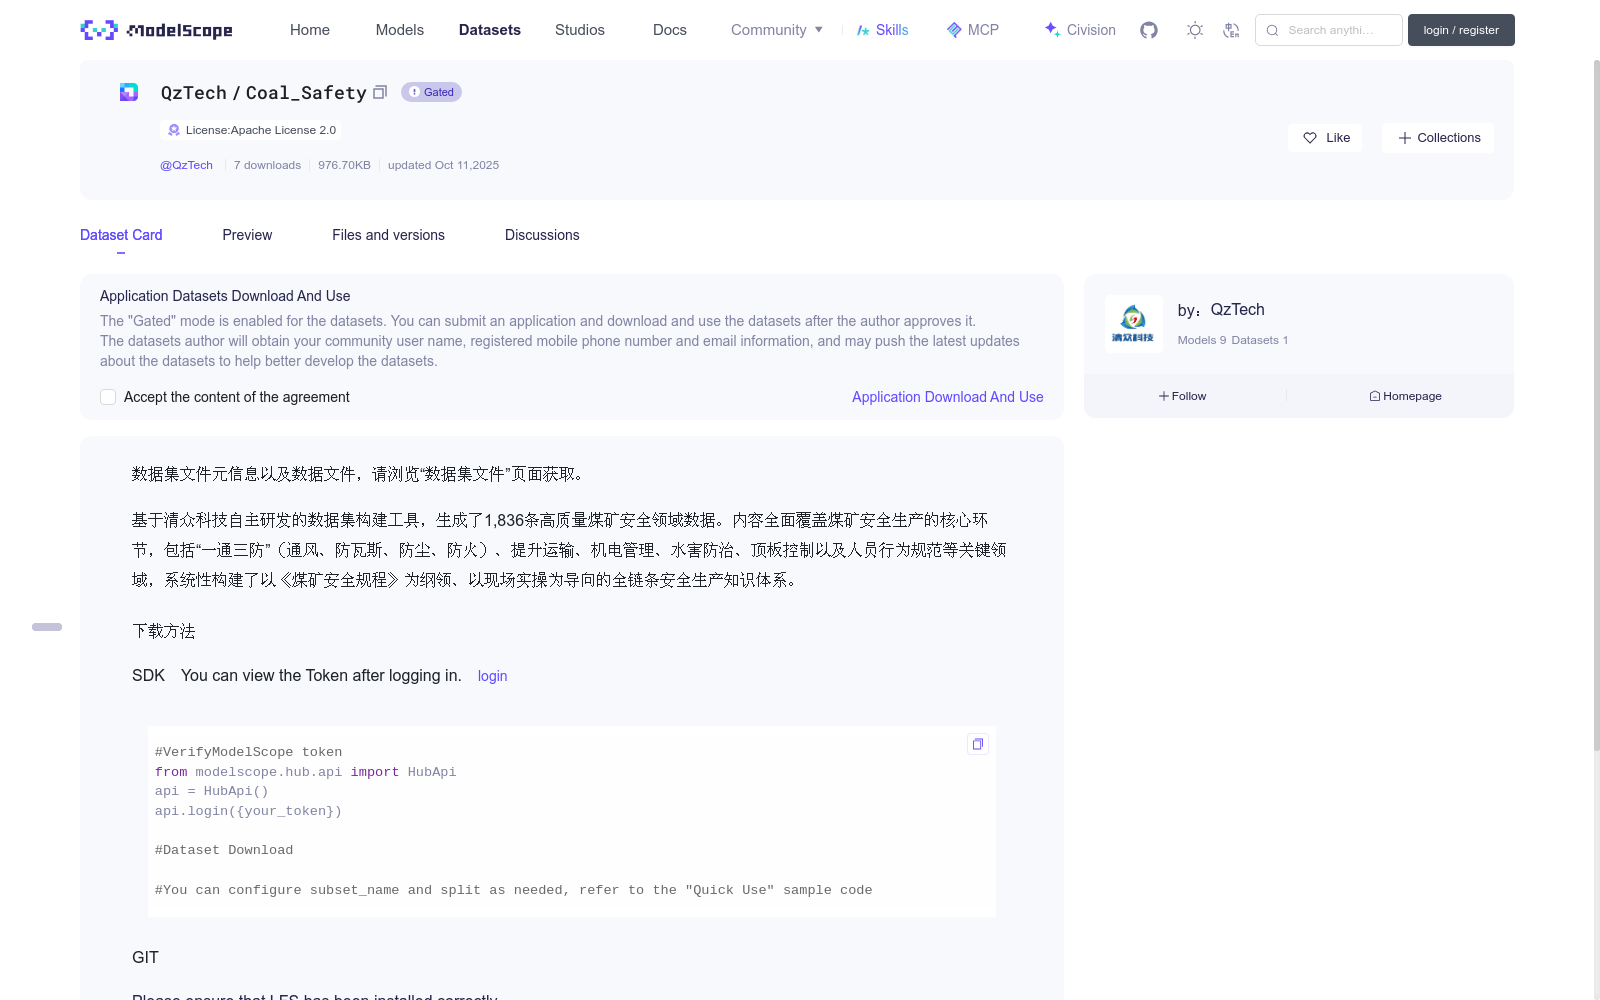
Task: Copy the SDK code snippet
Action: [978, 744]
